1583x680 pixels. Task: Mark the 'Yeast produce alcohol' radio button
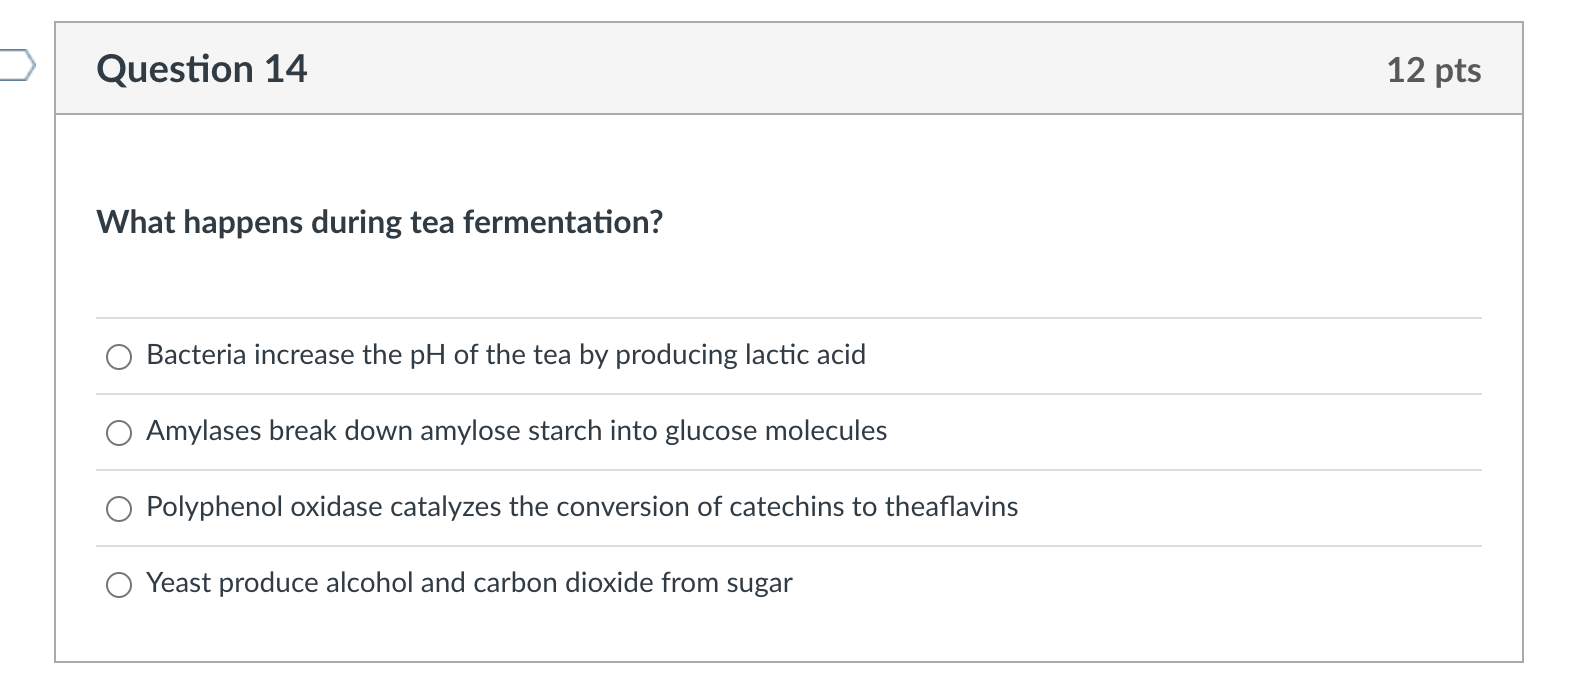click(119, 585)
